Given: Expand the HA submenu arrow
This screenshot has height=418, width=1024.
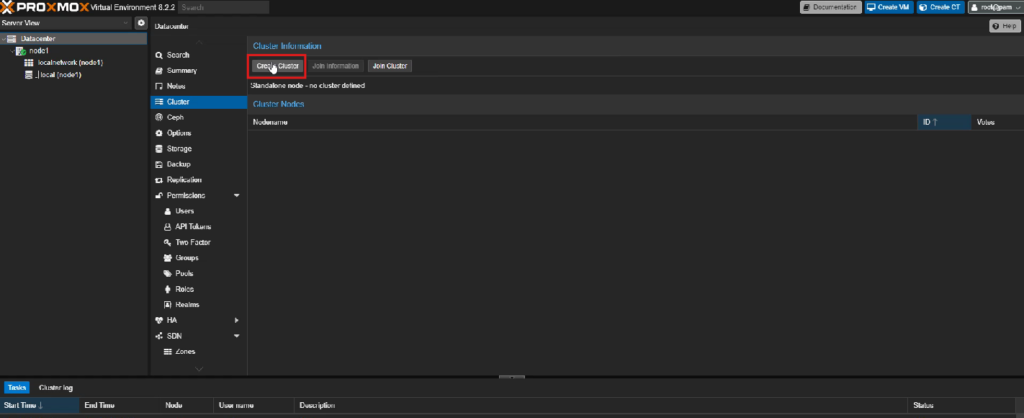Looking at the screenshot, I should pyautogui.click(x=236, y=320).
